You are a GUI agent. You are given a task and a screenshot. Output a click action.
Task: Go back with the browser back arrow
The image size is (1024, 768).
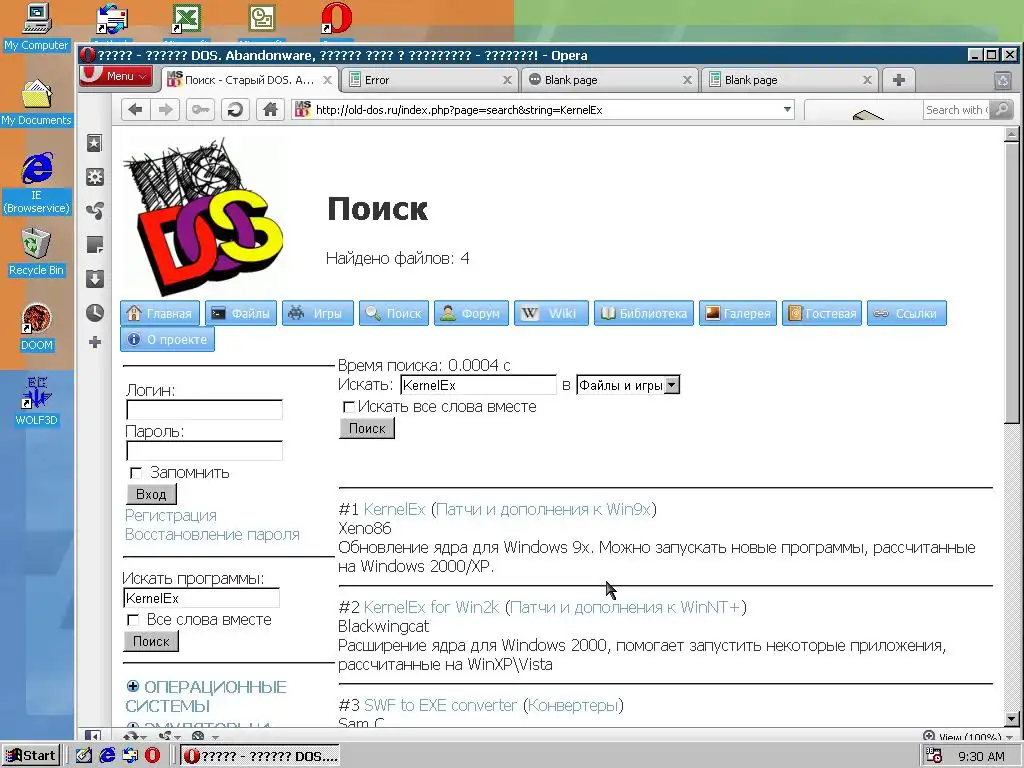coord(135,110)
